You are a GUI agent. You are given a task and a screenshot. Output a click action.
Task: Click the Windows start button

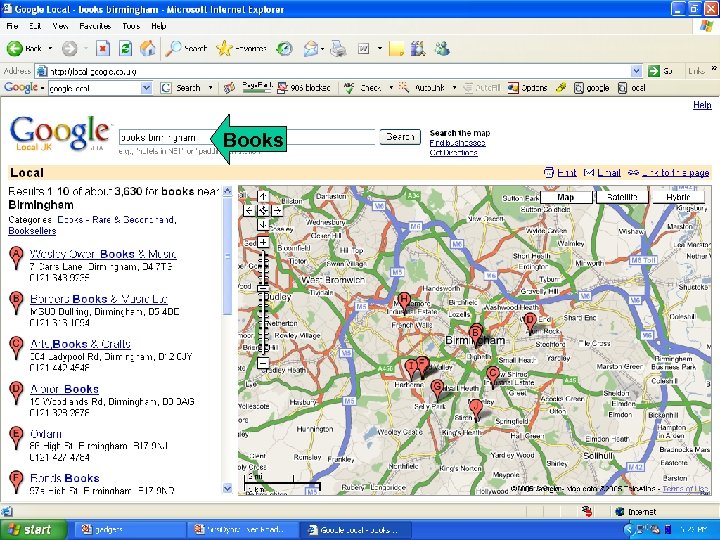(33, 530)
